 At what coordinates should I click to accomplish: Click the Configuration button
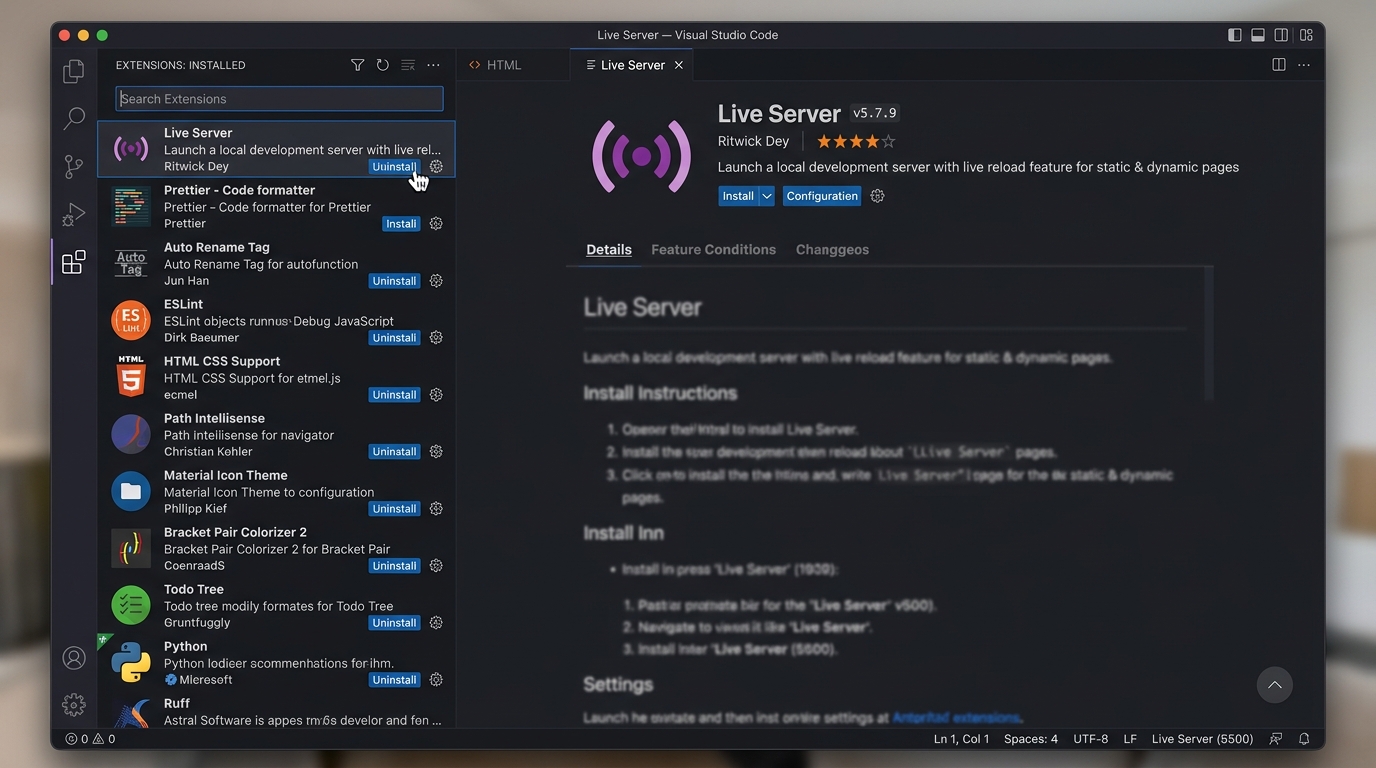(x=822, y=196)
